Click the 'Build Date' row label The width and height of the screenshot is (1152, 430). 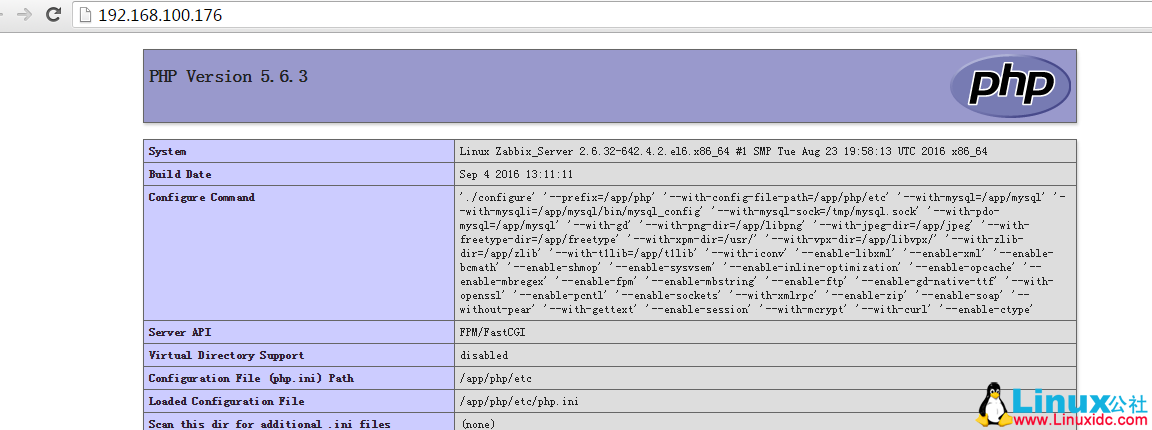pyautogui.click(x=179, y=174)
